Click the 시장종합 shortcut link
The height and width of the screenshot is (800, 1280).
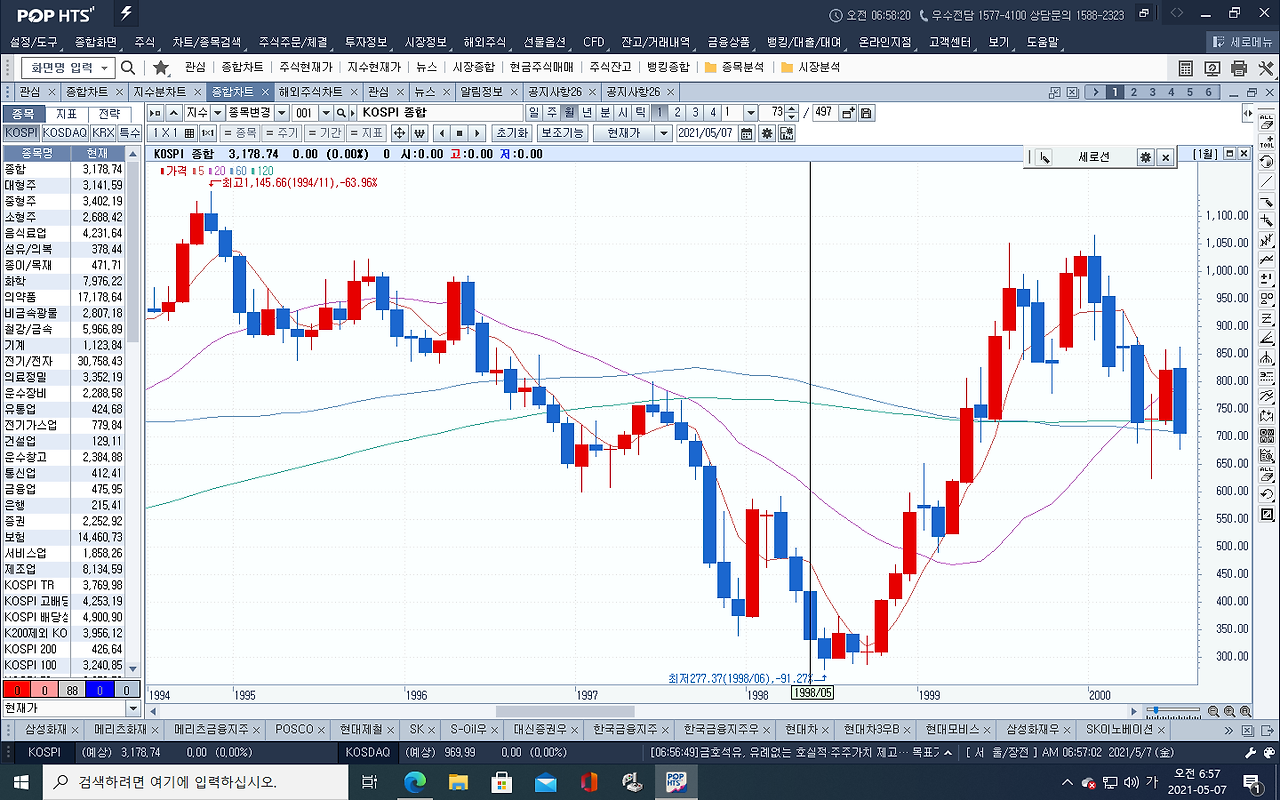click(x=473, y=67)
